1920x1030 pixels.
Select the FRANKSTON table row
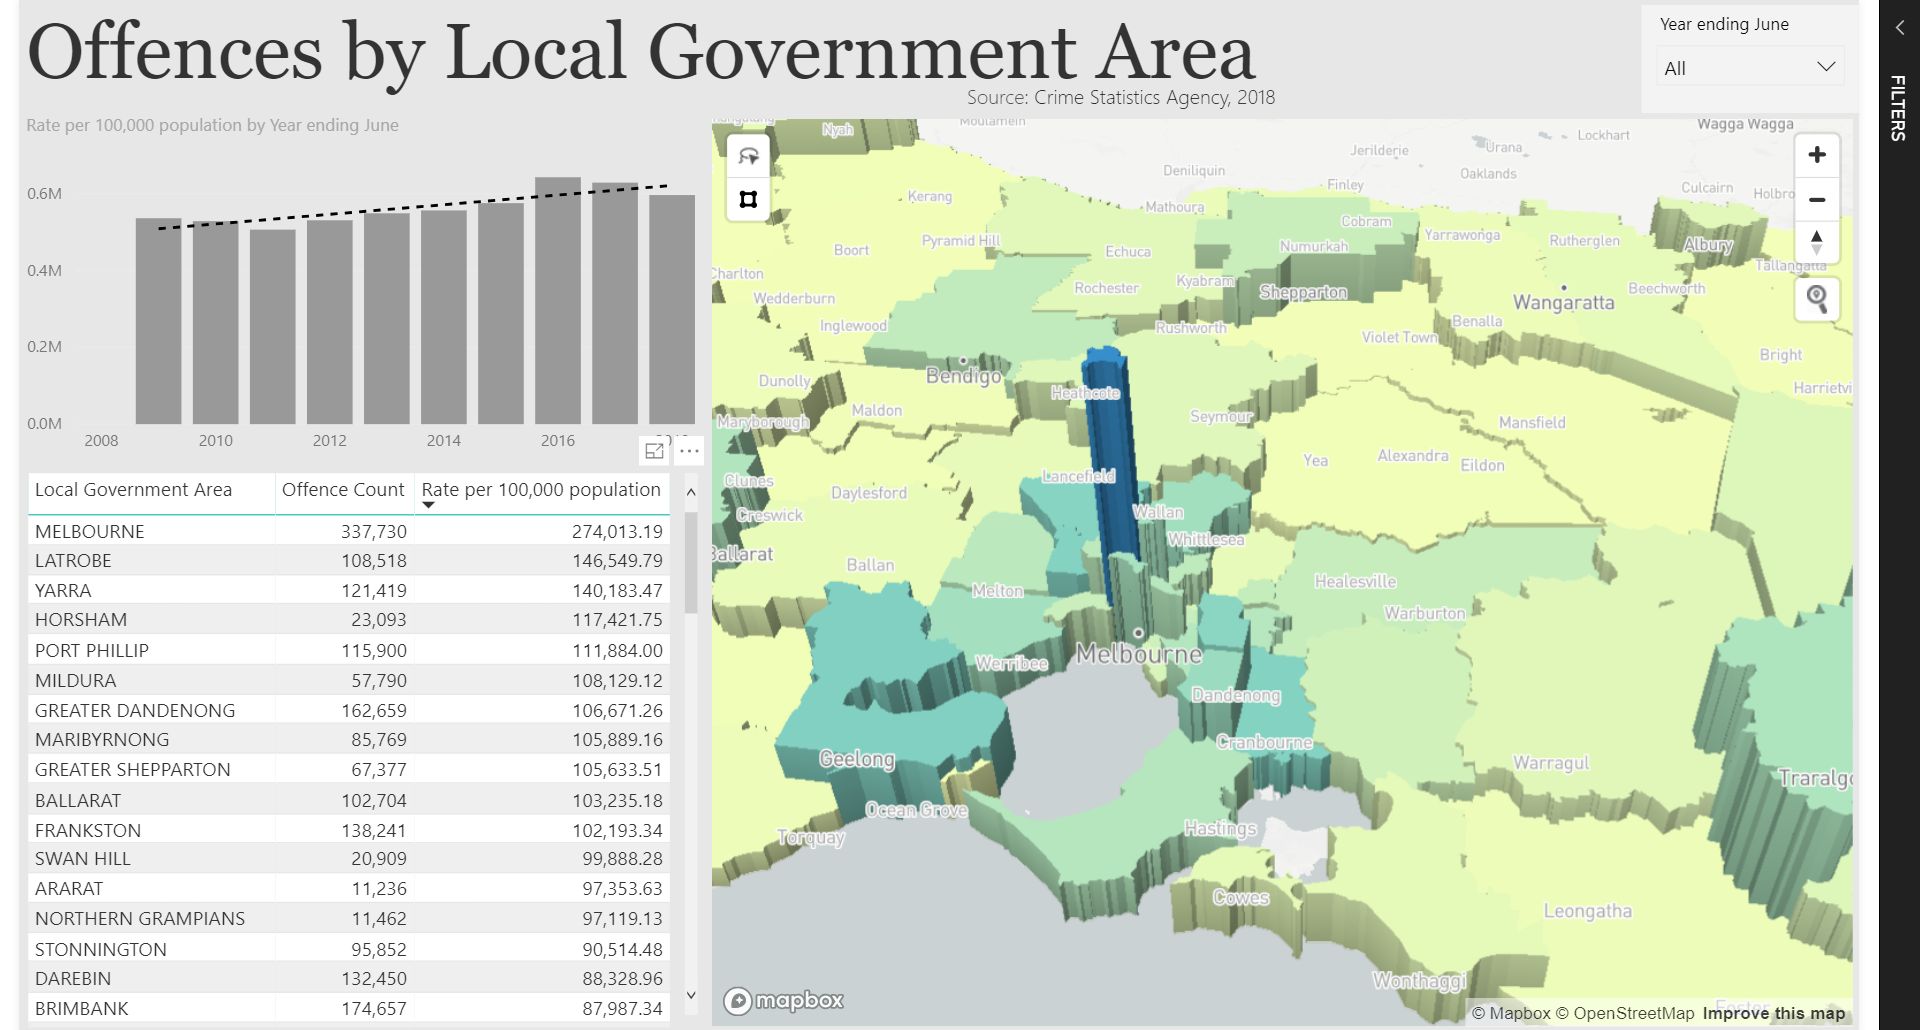[349, 830]
